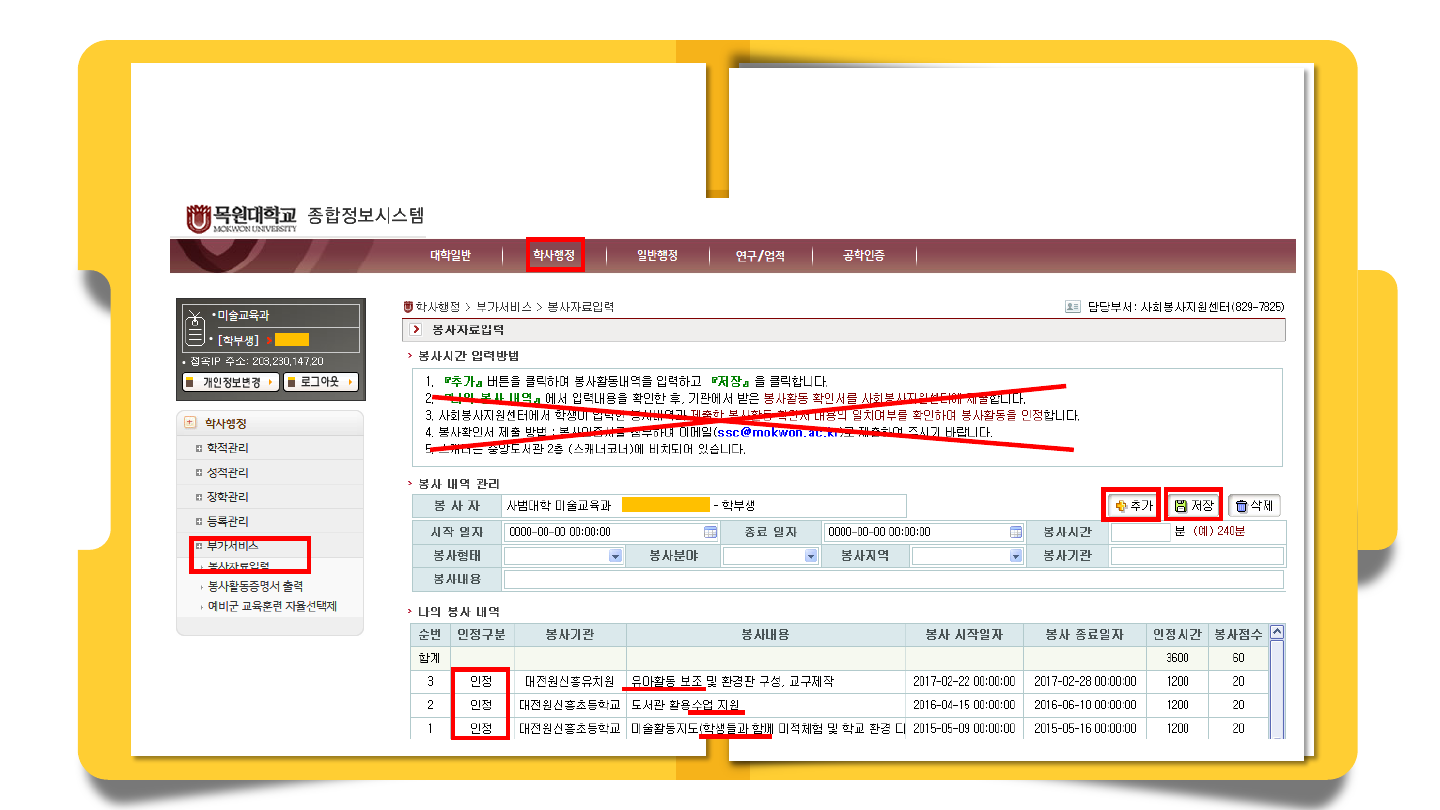Open the 봉사형태 dropdown
Viewport: 1440px width, 810px height.
(x=615, y=556)
